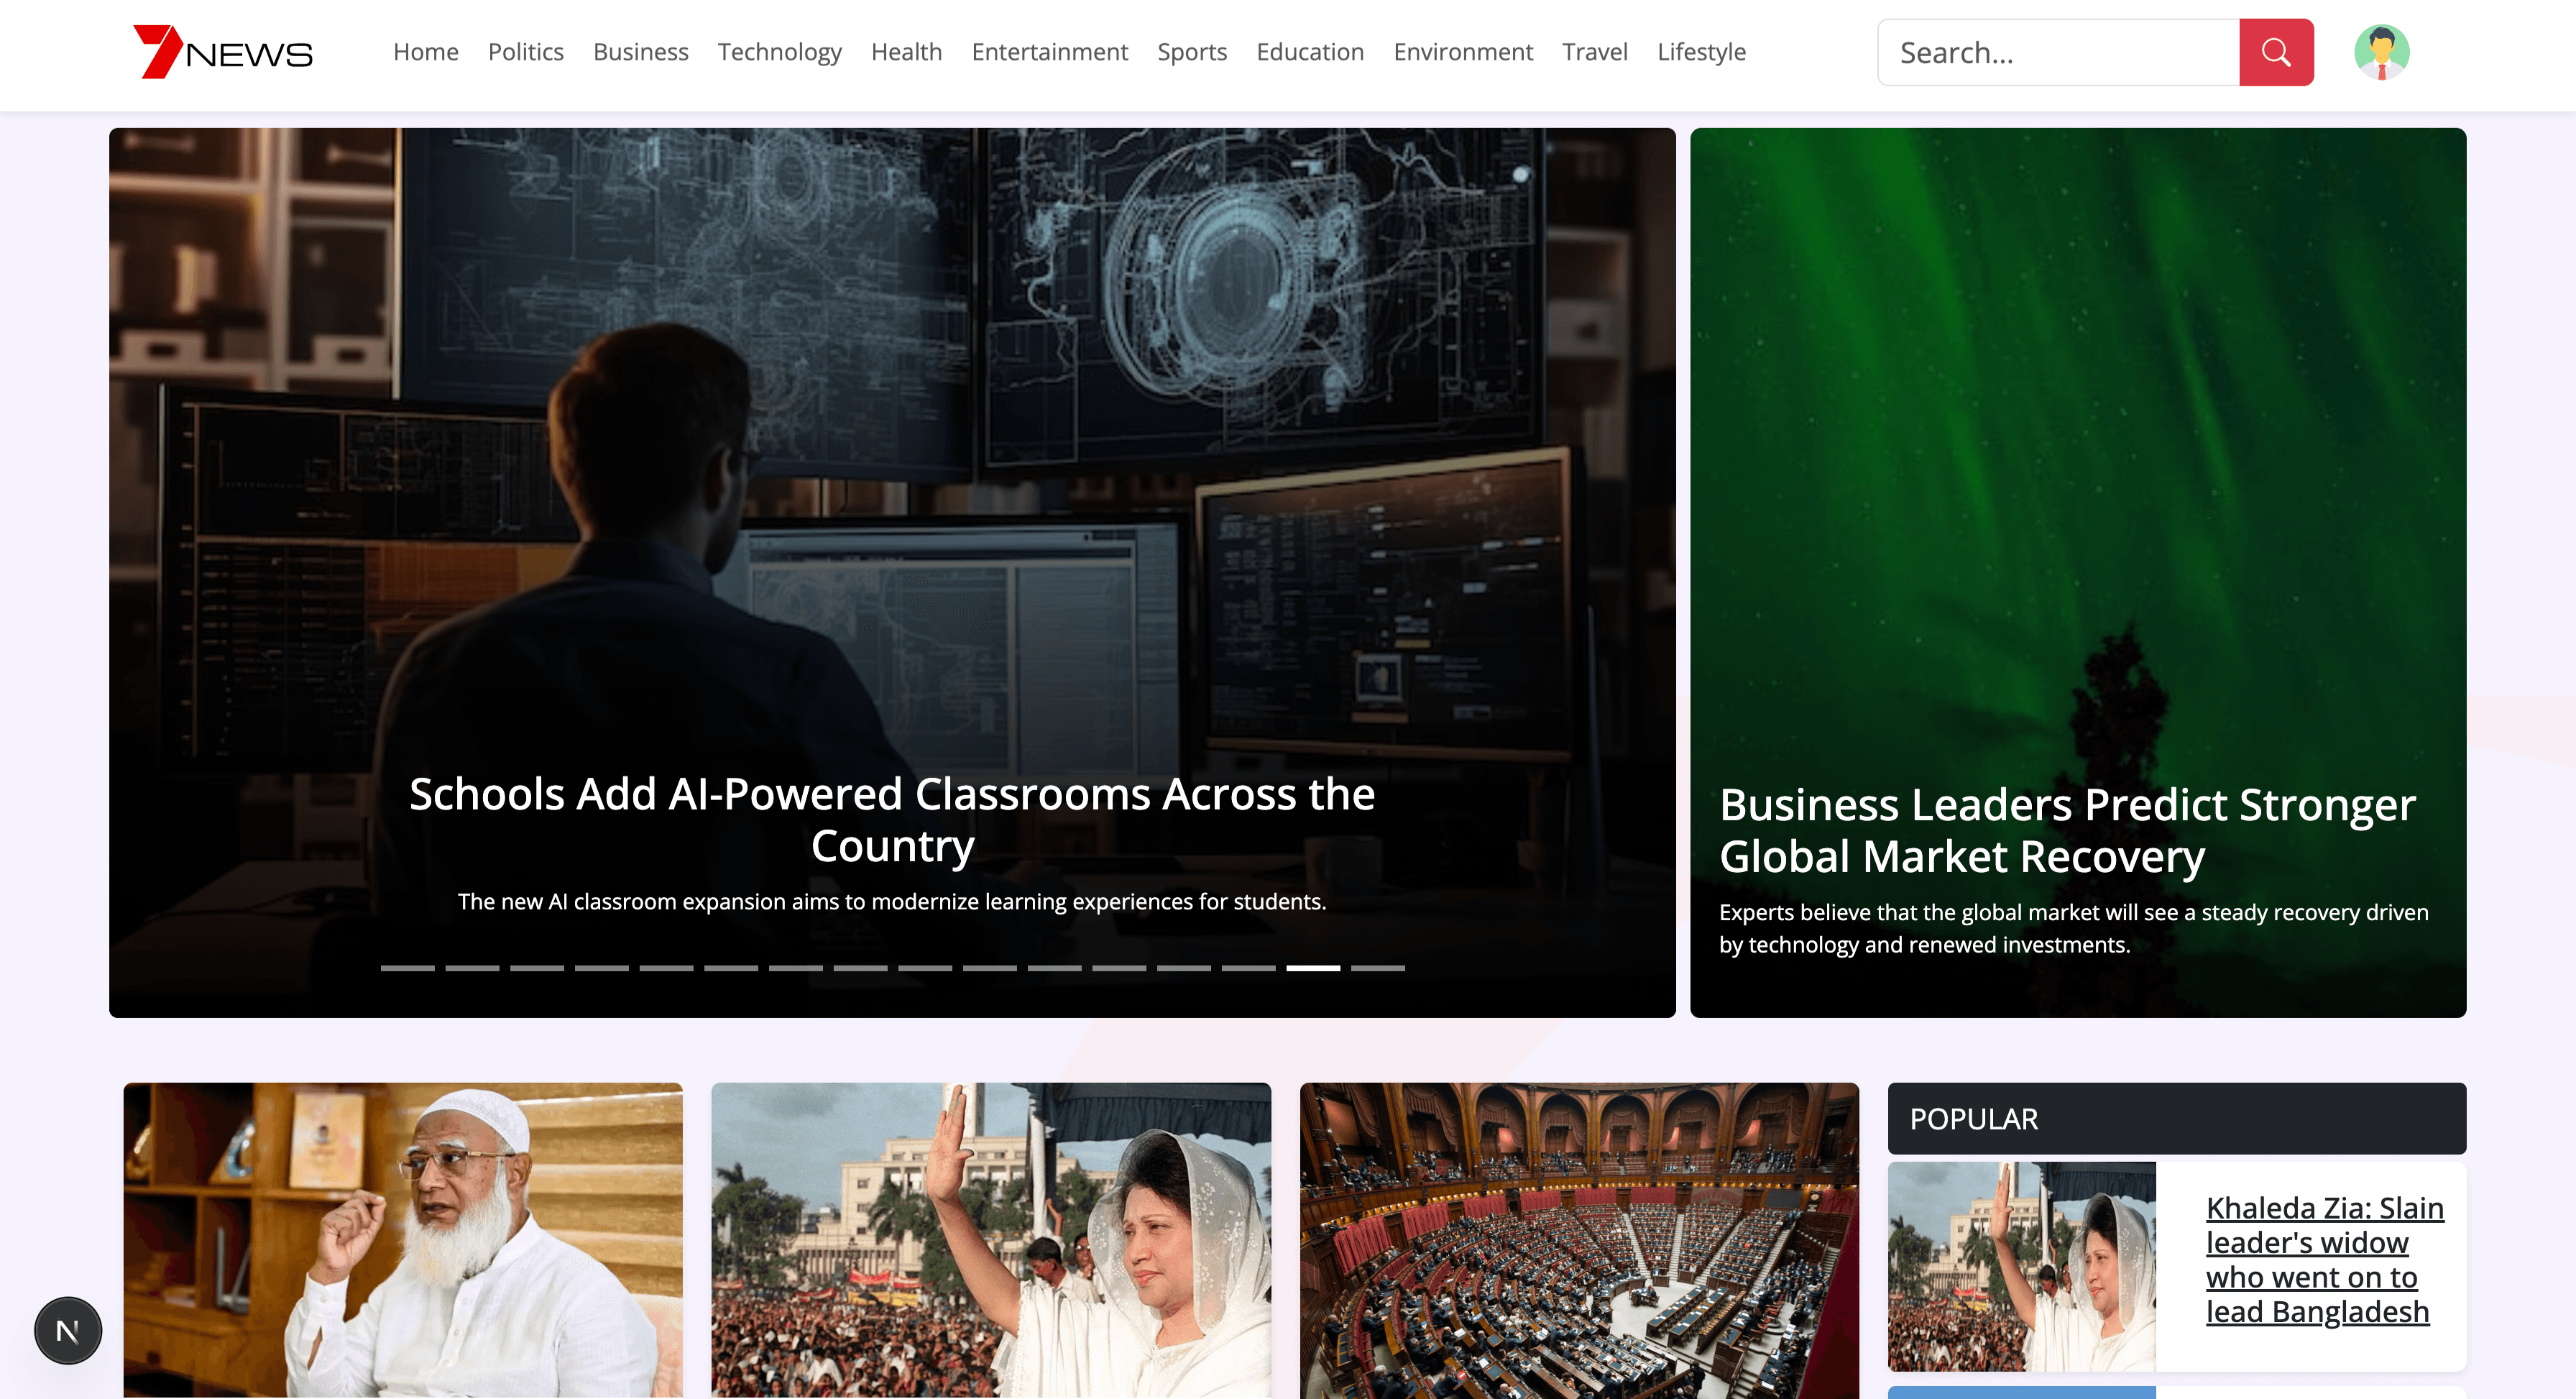Screen dimensions: 2576x1399
Task: Visit the Travel section
Action: [1594, 52]
